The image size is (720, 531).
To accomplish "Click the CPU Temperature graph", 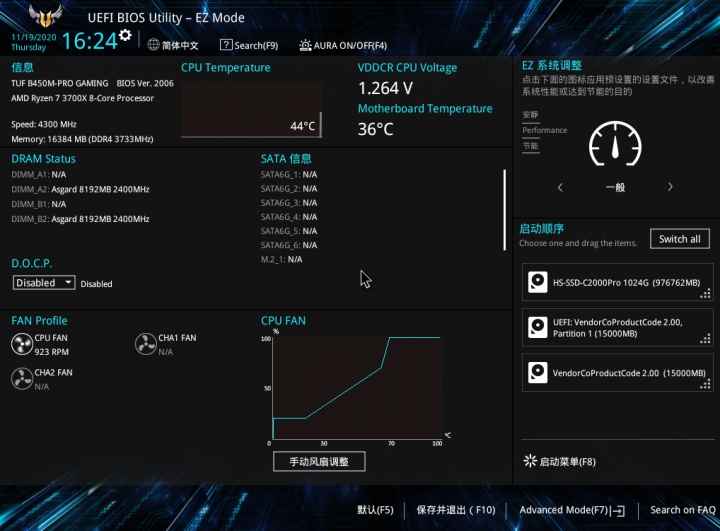I will [252, 109].
